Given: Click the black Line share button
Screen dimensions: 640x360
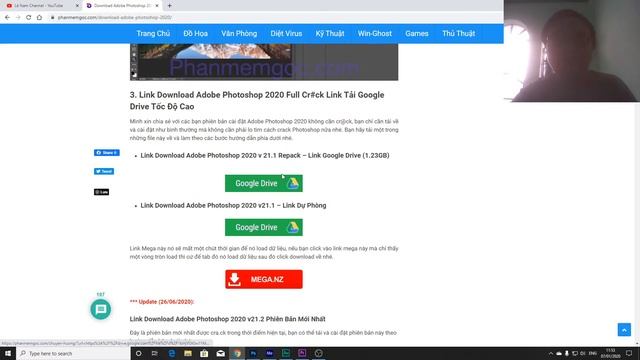Looking at the screenshot, I should [101, 192].
